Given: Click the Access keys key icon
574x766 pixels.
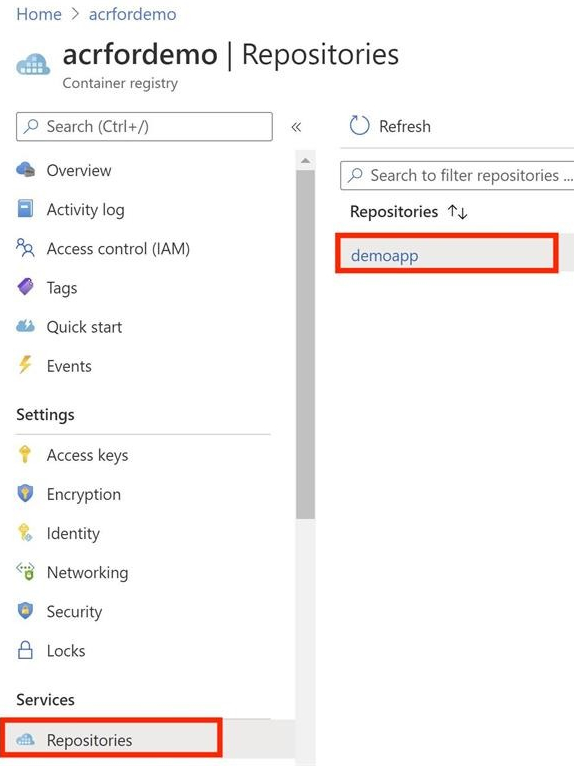Looking at the screenshot, I should coord(25,454).
